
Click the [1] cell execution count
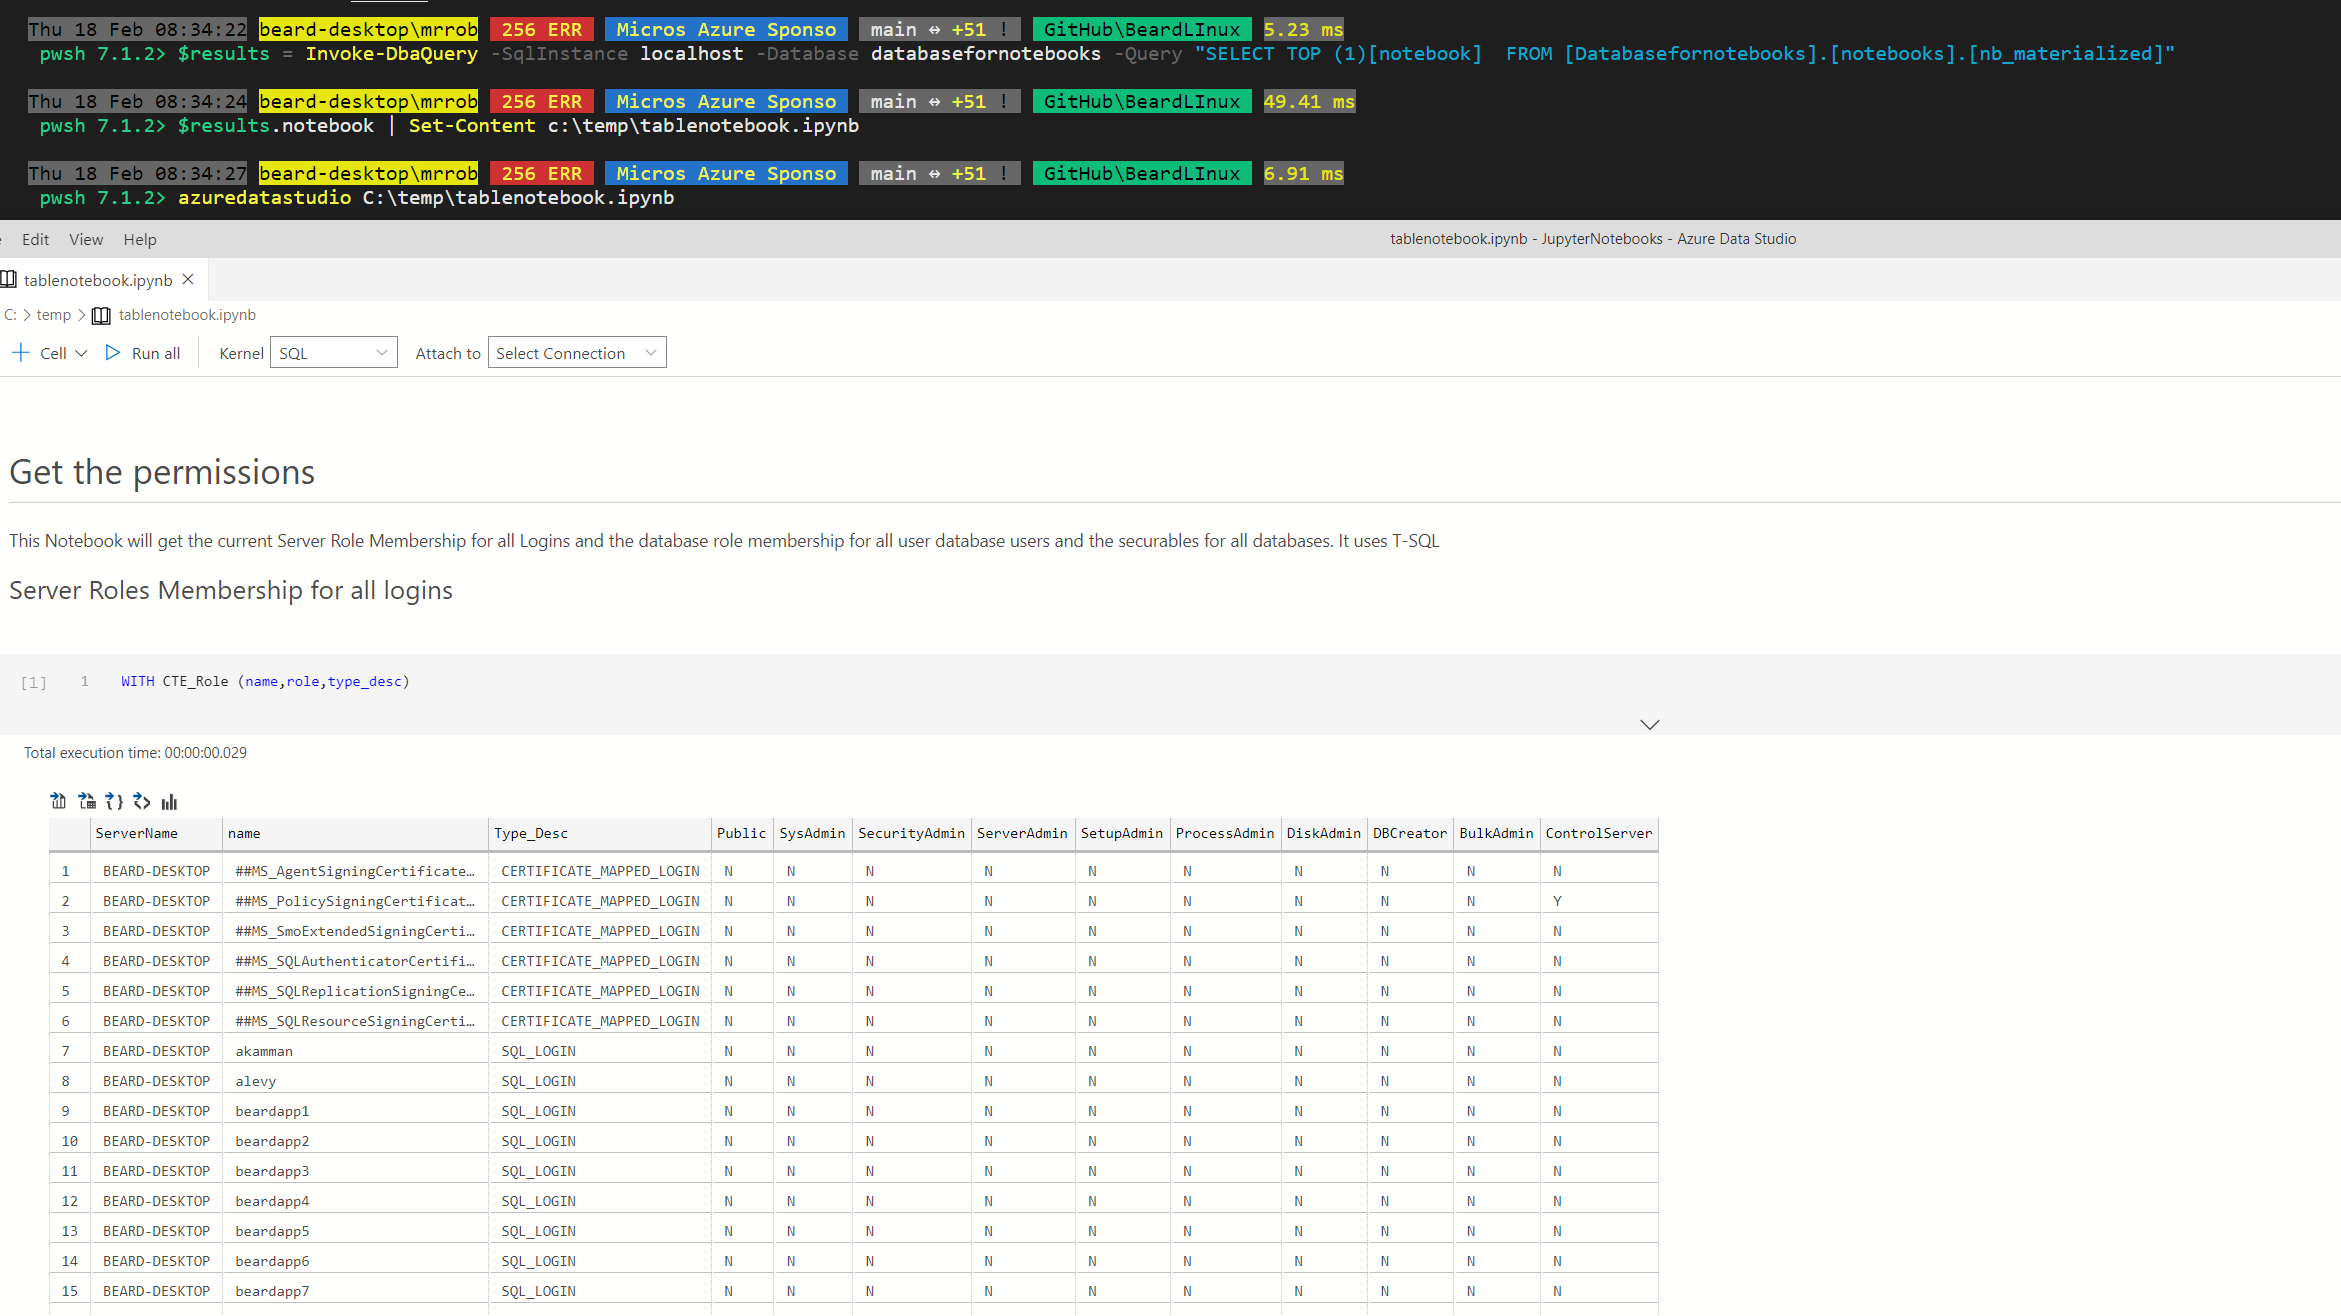[34, 682]
